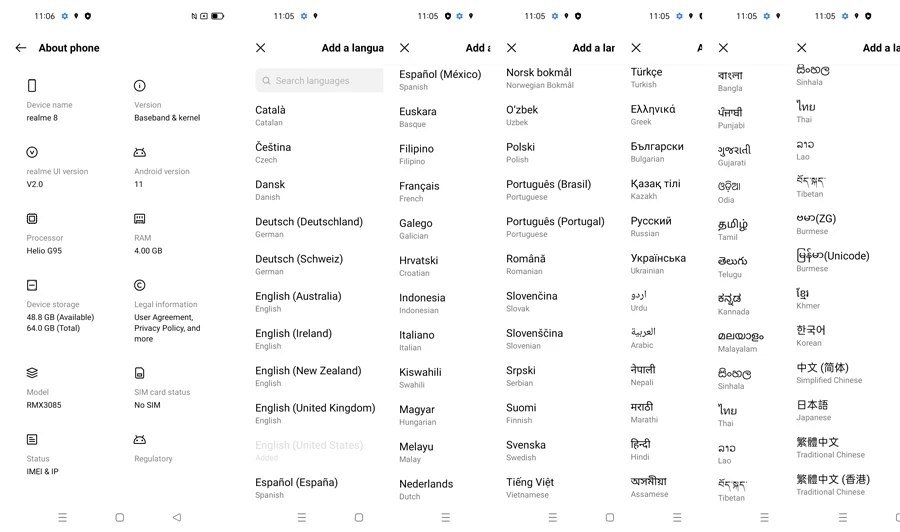Screen dimensions: 900x532
Task: Tap the Device storage icon
Action: tap(32, 285)
